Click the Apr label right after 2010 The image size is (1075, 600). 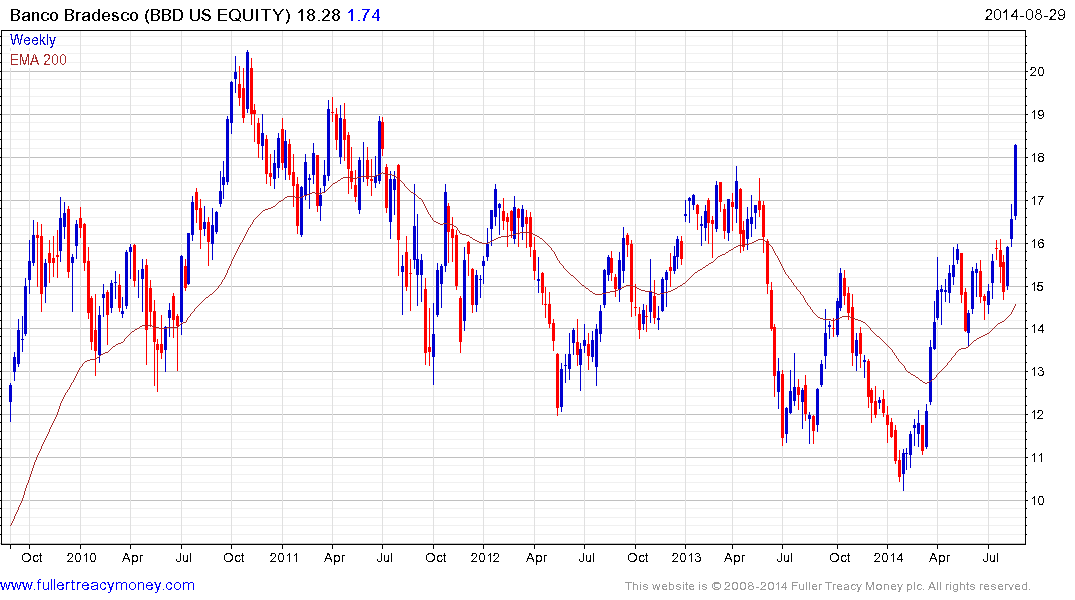[x=132, y=557]
